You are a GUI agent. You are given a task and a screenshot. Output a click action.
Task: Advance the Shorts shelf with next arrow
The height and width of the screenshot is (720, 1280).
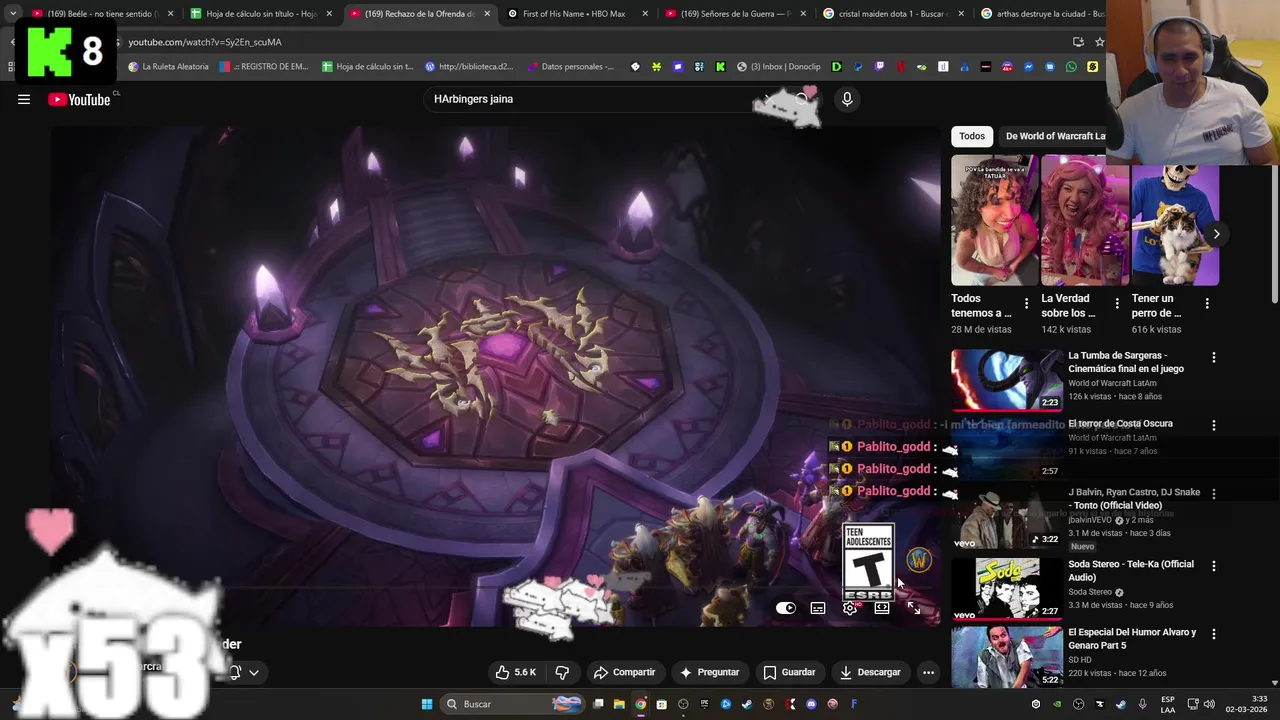pos(1216,234)
